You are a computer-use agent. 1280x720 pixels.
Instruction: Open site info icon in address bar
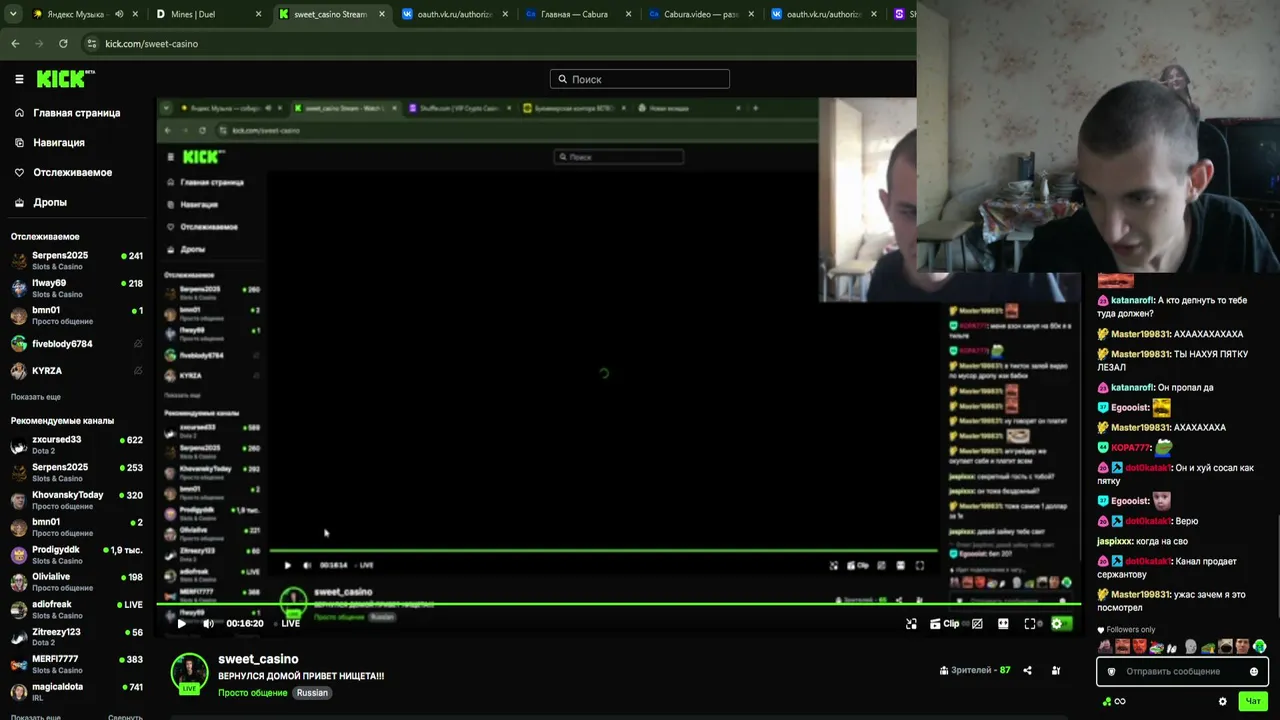point(92,44)
